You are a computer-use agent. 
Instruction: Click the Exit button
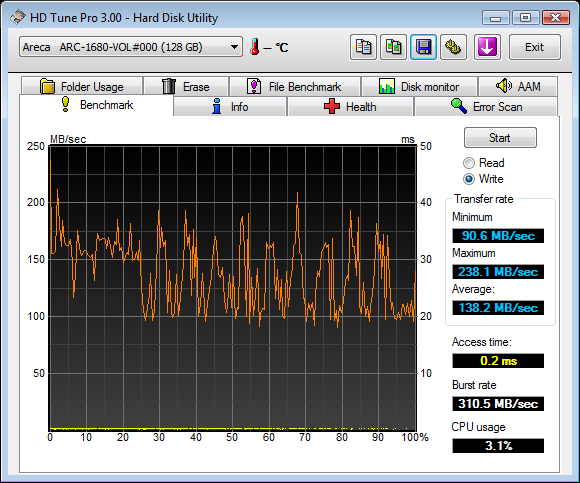tap(535, 47)
